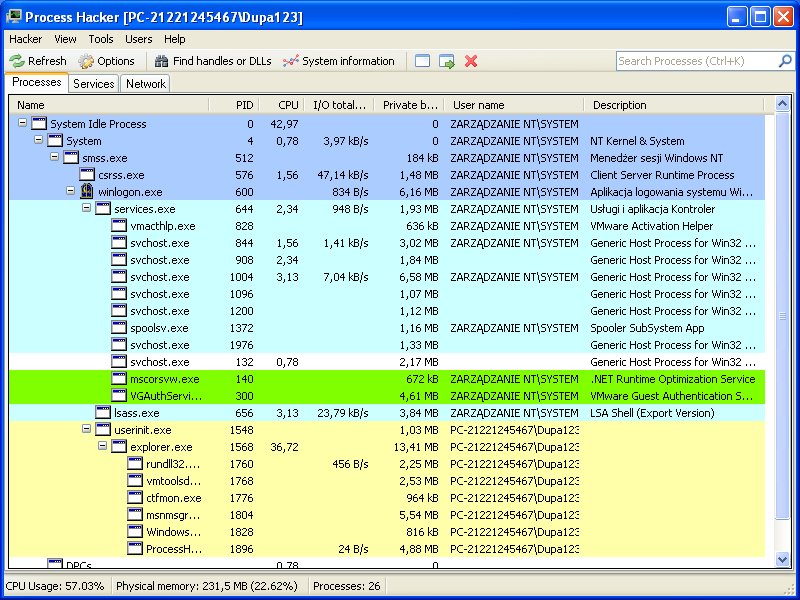Sort by the PID column header
Image resolution: width=800 pixels, height=600 pixels.
tap(244, 105)
